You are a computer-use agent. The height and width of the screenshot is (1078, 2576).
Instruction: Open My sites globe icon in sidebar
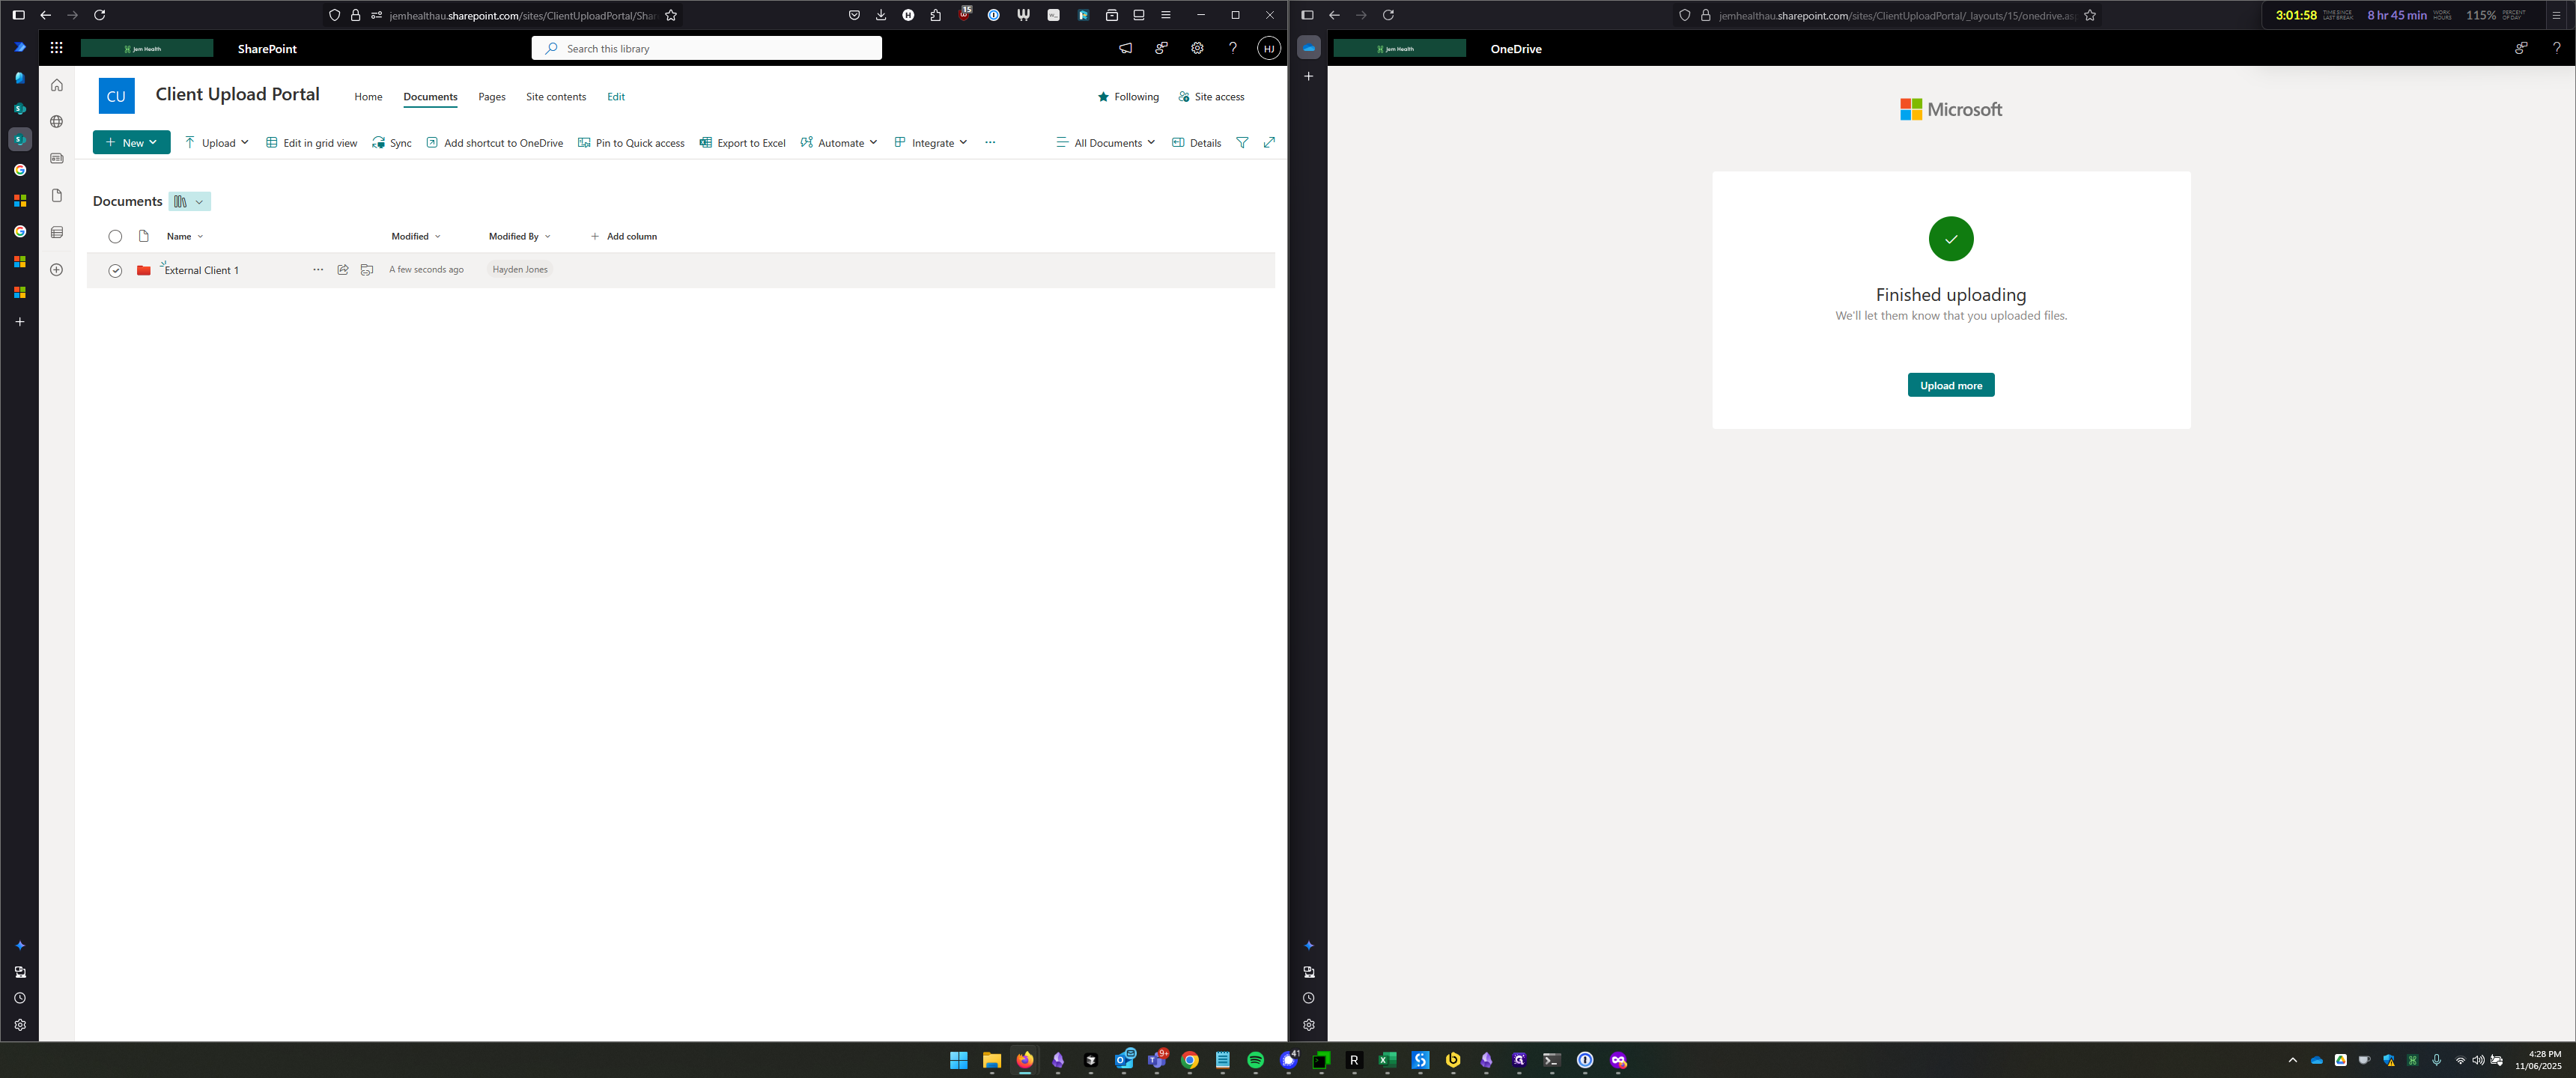pos(57,122)
